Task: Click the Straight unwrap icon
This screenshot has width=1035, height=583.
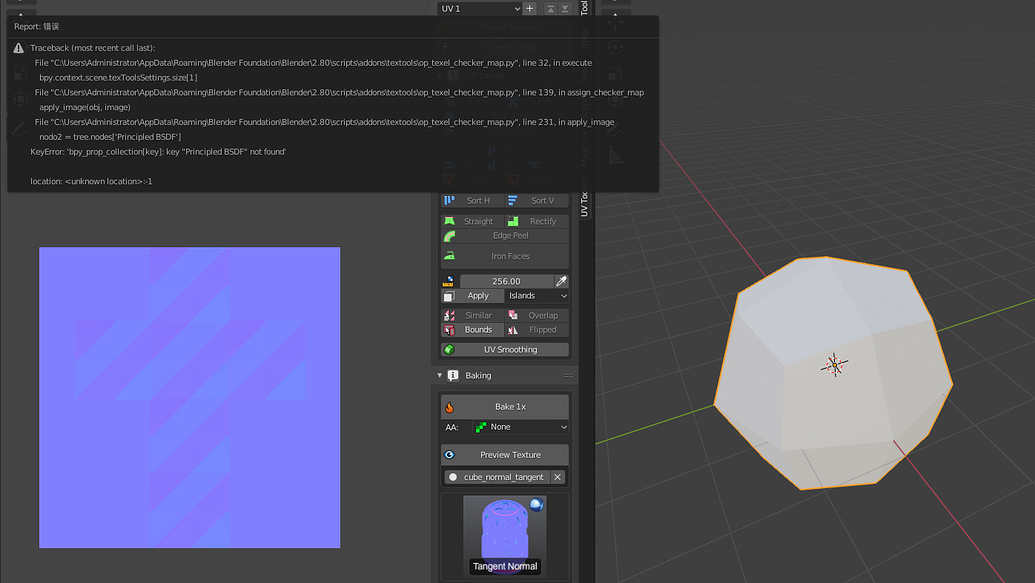Action: [x=451, y=220]
